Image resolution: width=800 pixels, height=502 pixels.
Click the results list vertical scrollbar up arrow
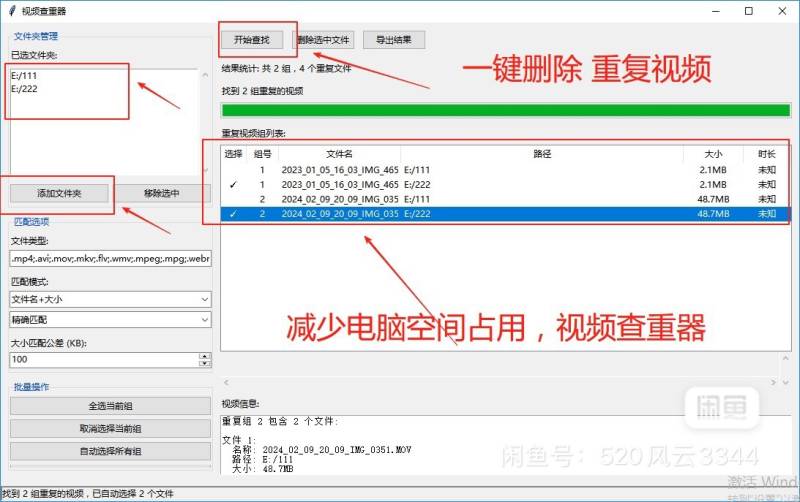pos(786,359)
